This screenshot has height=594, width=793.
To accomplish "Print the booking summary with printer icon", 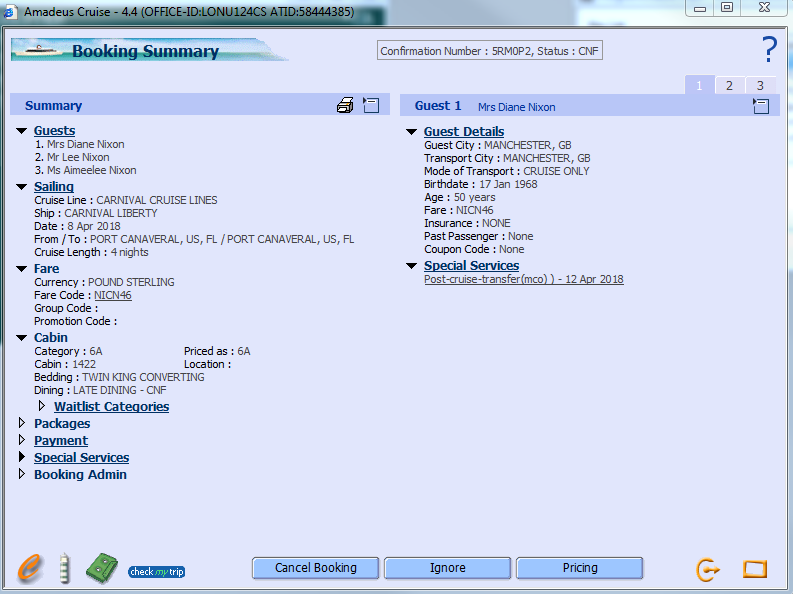I will [x=345, y=105].
